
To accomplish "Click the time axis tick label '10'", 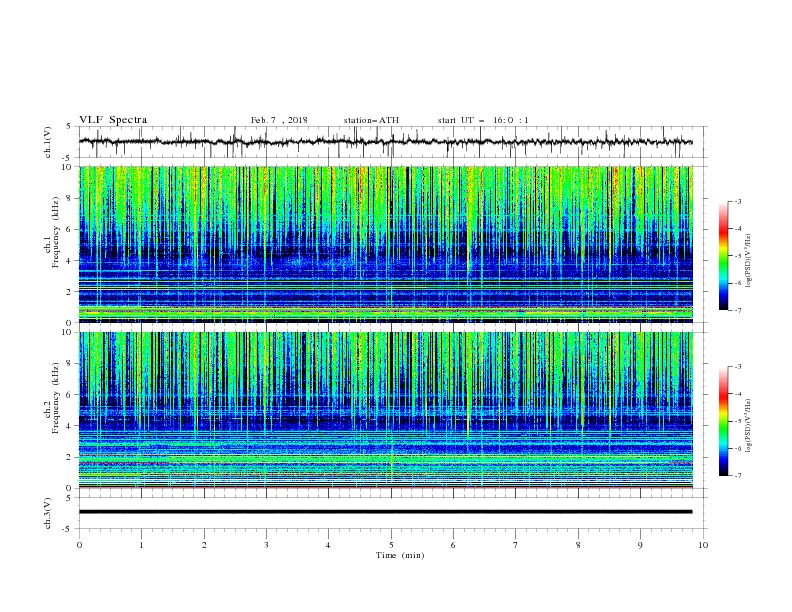I will (x=703, y=545).
